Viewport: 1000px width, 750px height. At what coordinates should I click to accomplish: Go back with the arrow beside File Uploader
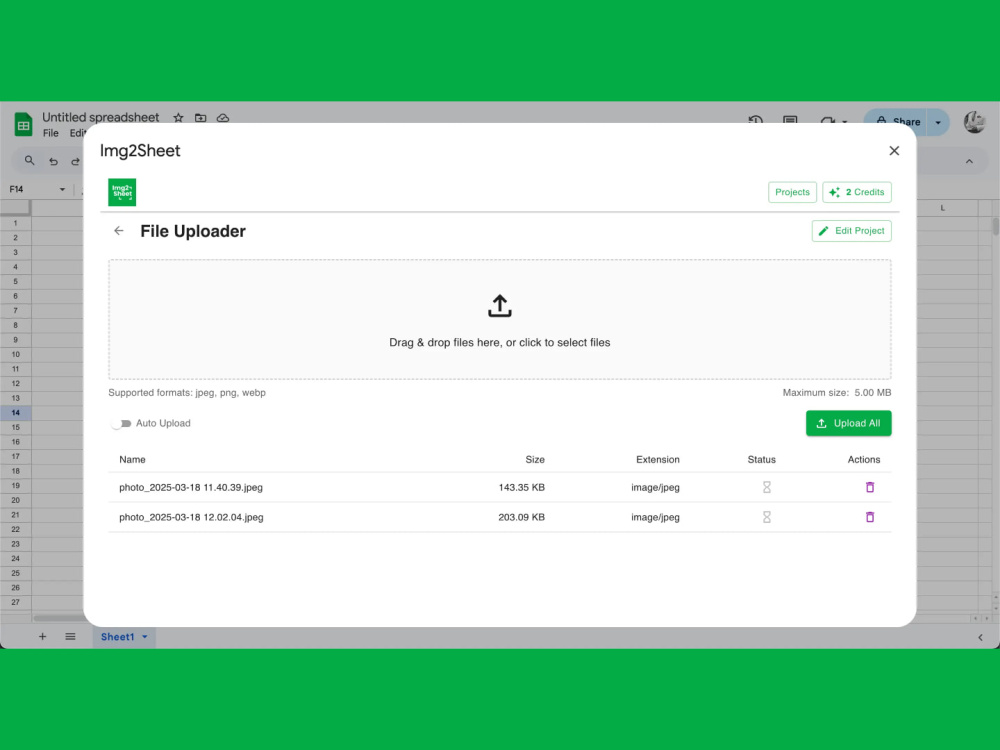coord(119,231)
